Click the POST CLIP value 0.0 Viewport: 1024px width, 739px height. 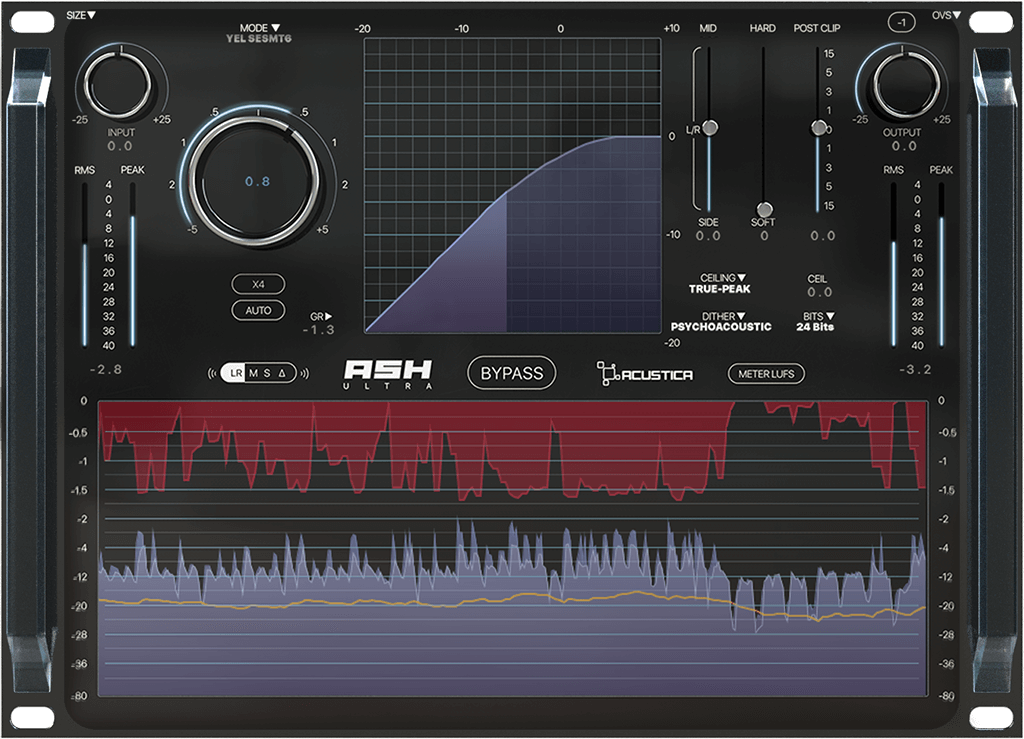point(822,236)
